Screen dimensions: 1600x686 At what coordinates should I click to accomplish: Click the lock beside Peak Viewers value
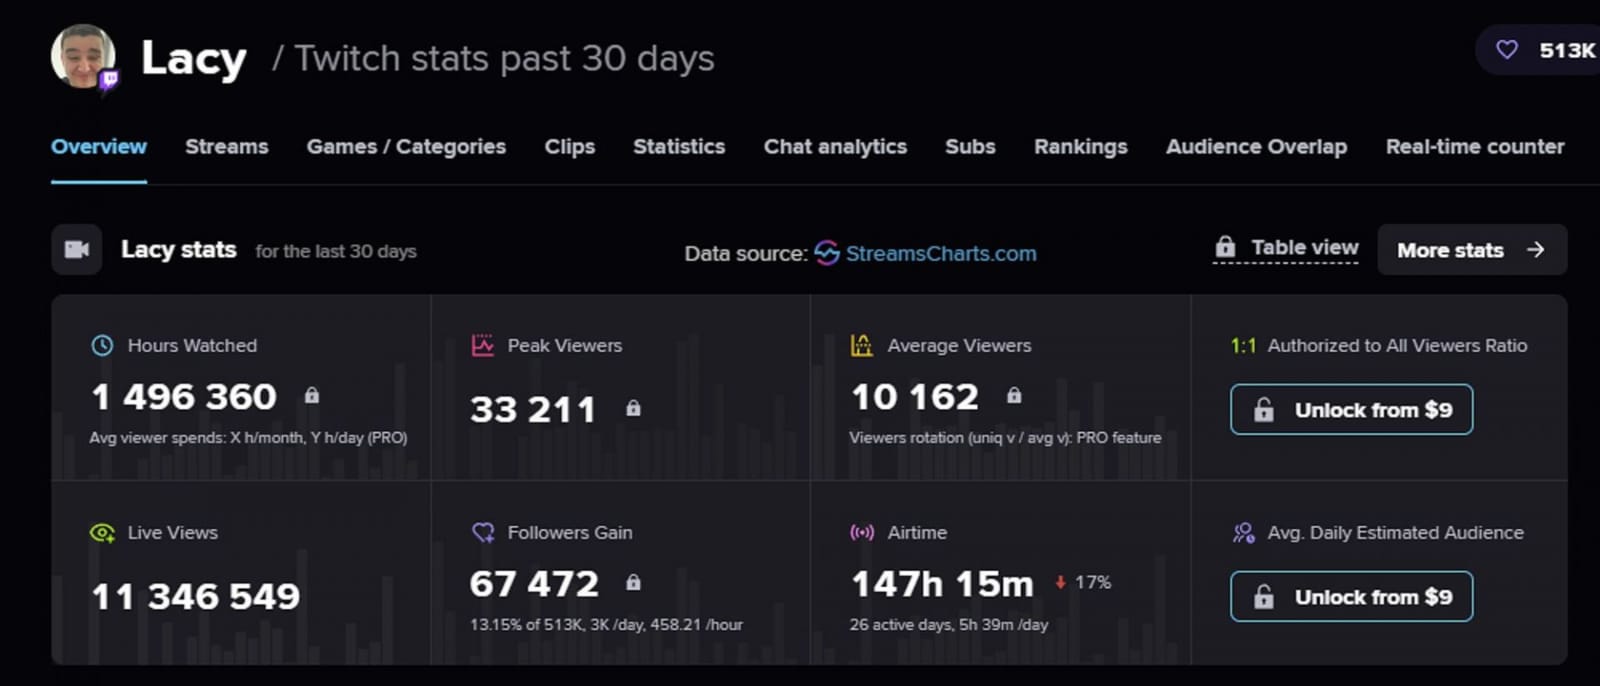click(x=633, y=408)
